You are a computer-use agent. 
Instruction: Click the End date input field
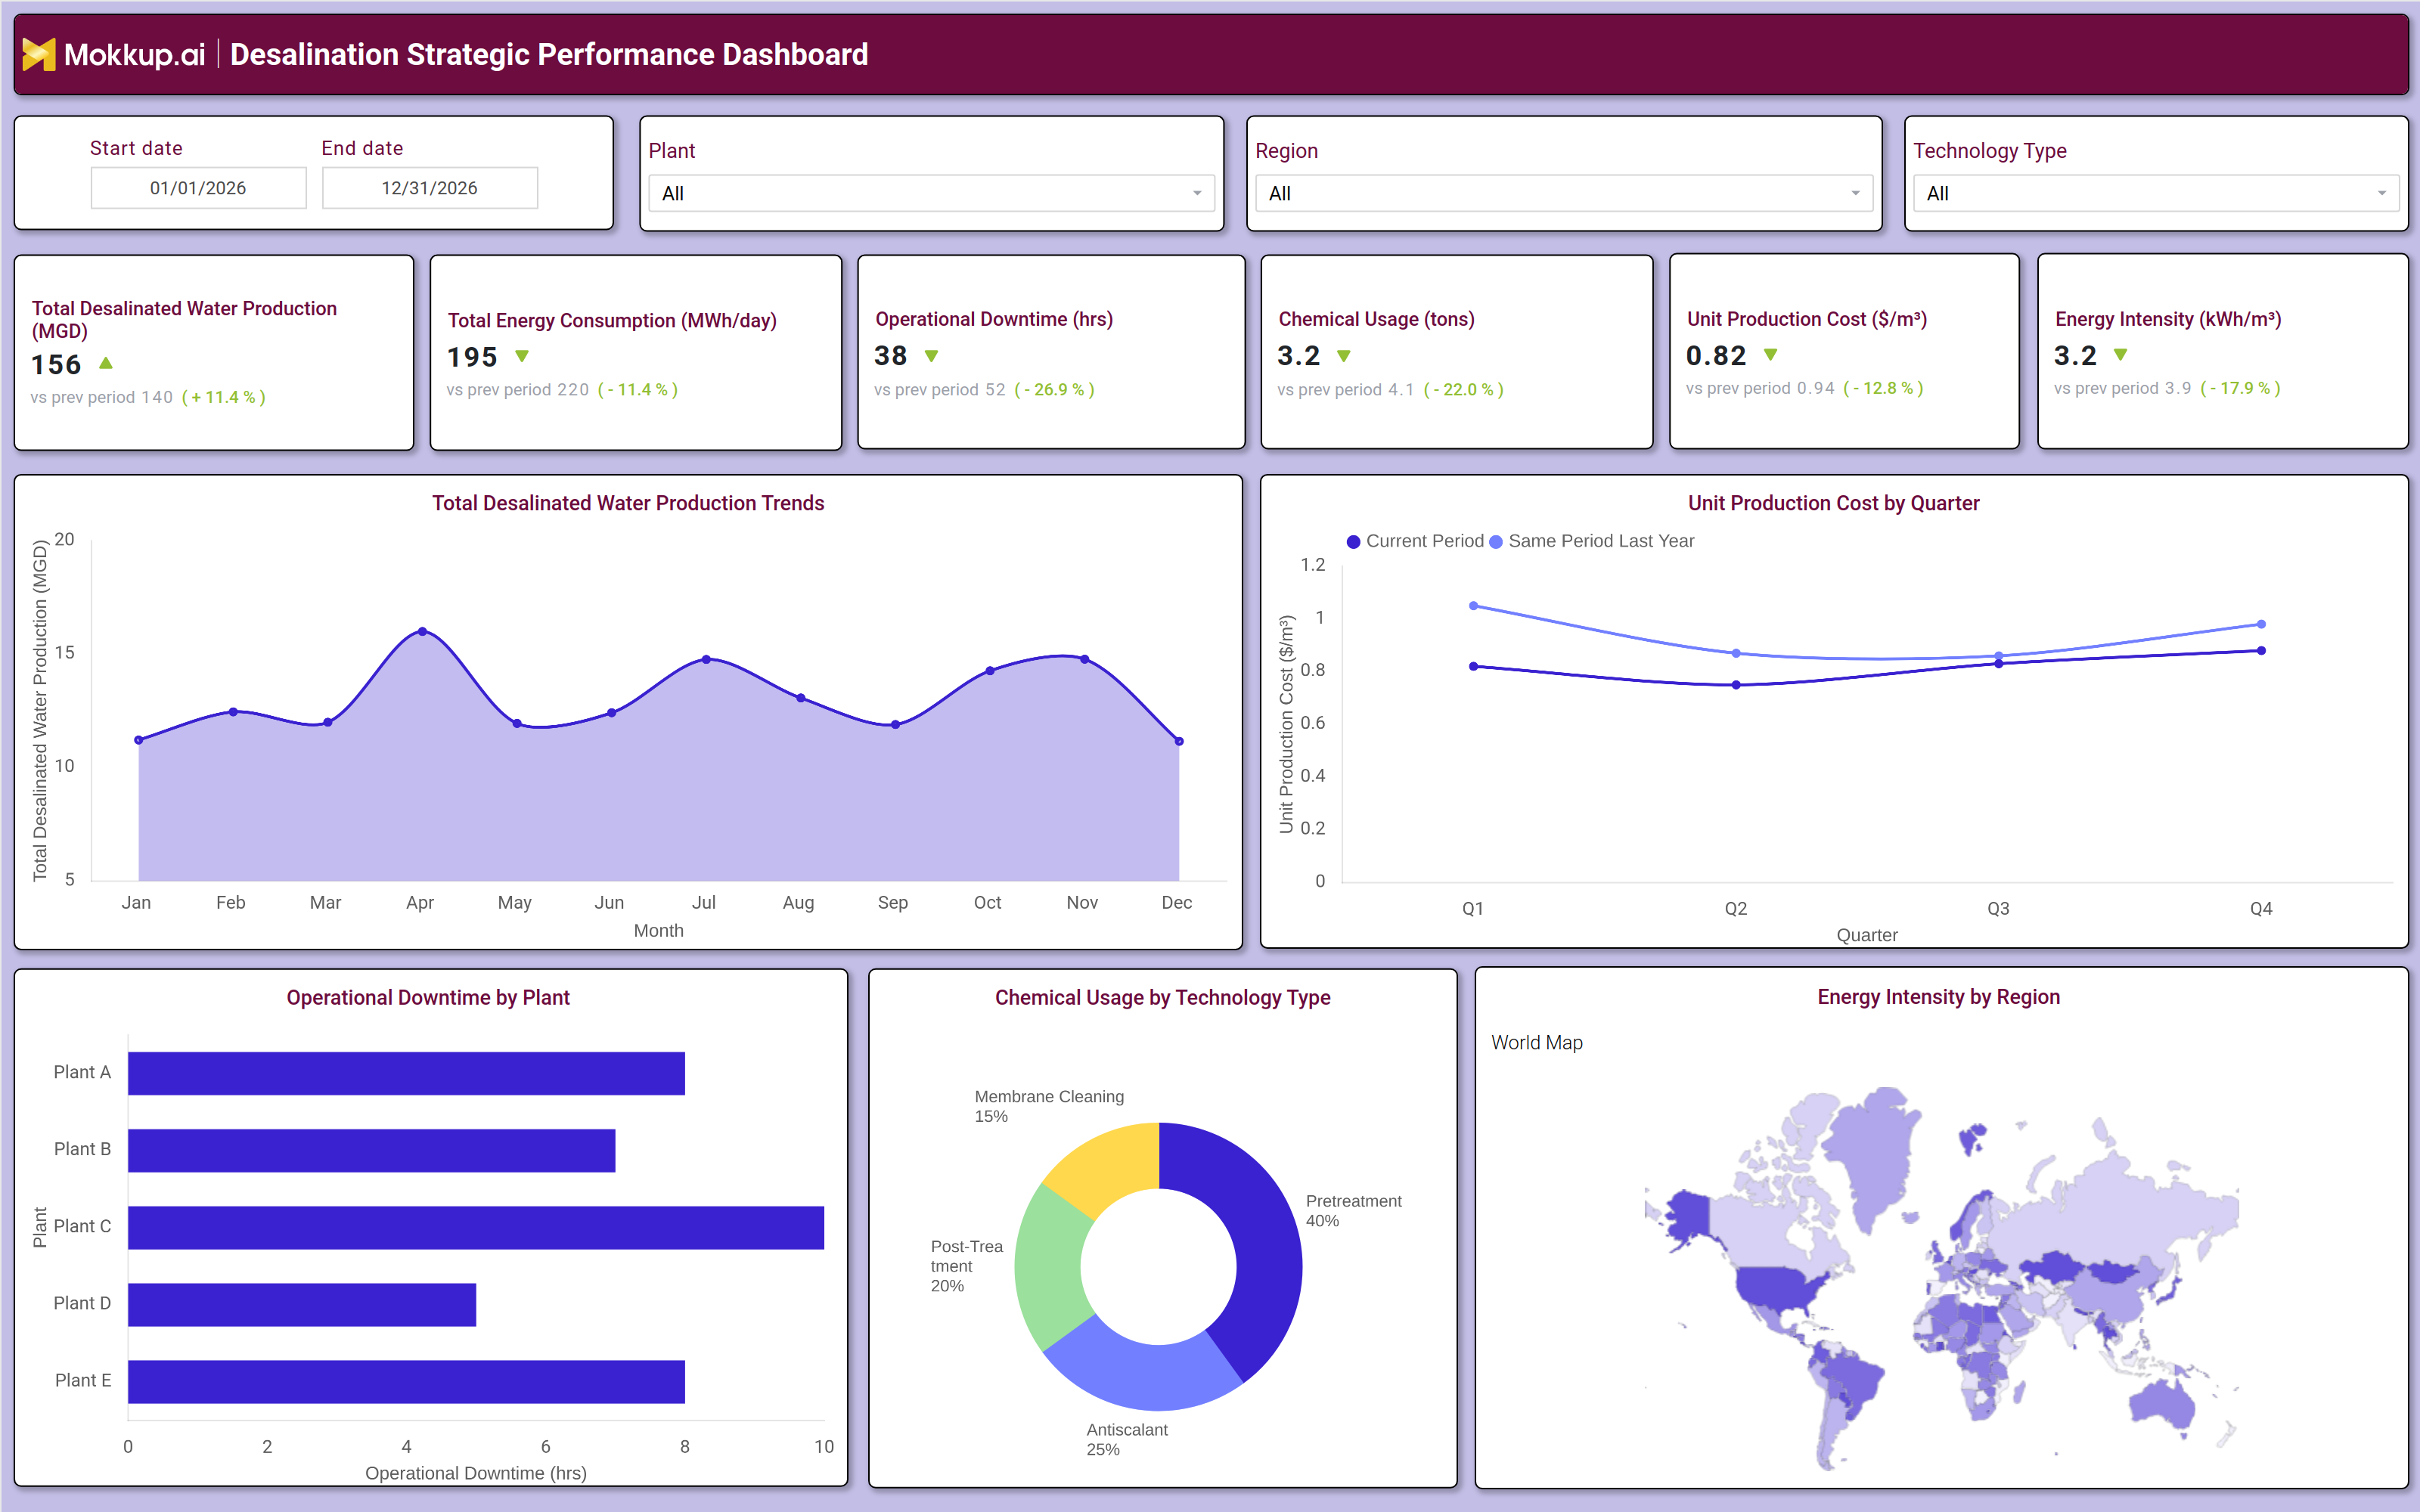point(430,188)
